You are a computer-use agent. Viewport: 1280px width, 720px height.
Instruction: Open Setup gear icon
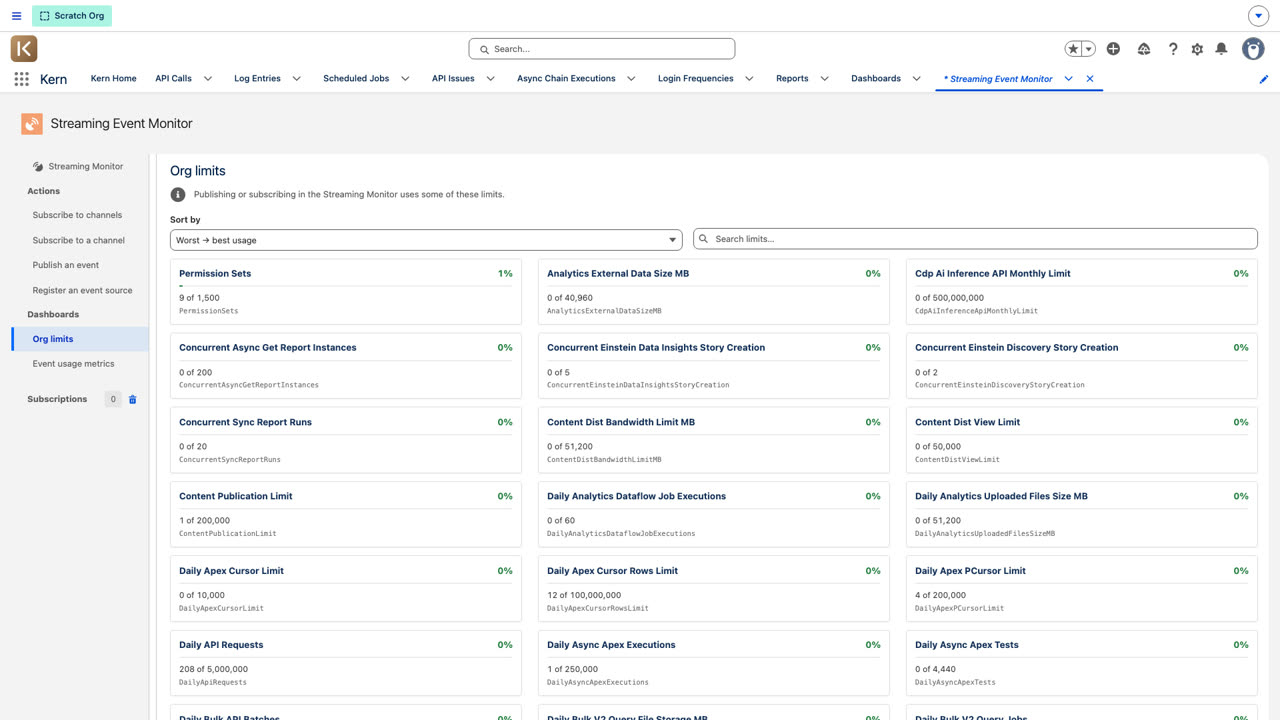(1197, 49)
